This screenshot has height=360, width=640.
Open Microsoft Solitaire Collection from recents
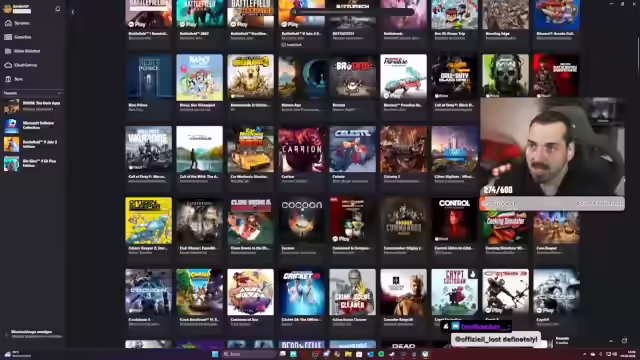coord(33,125)
